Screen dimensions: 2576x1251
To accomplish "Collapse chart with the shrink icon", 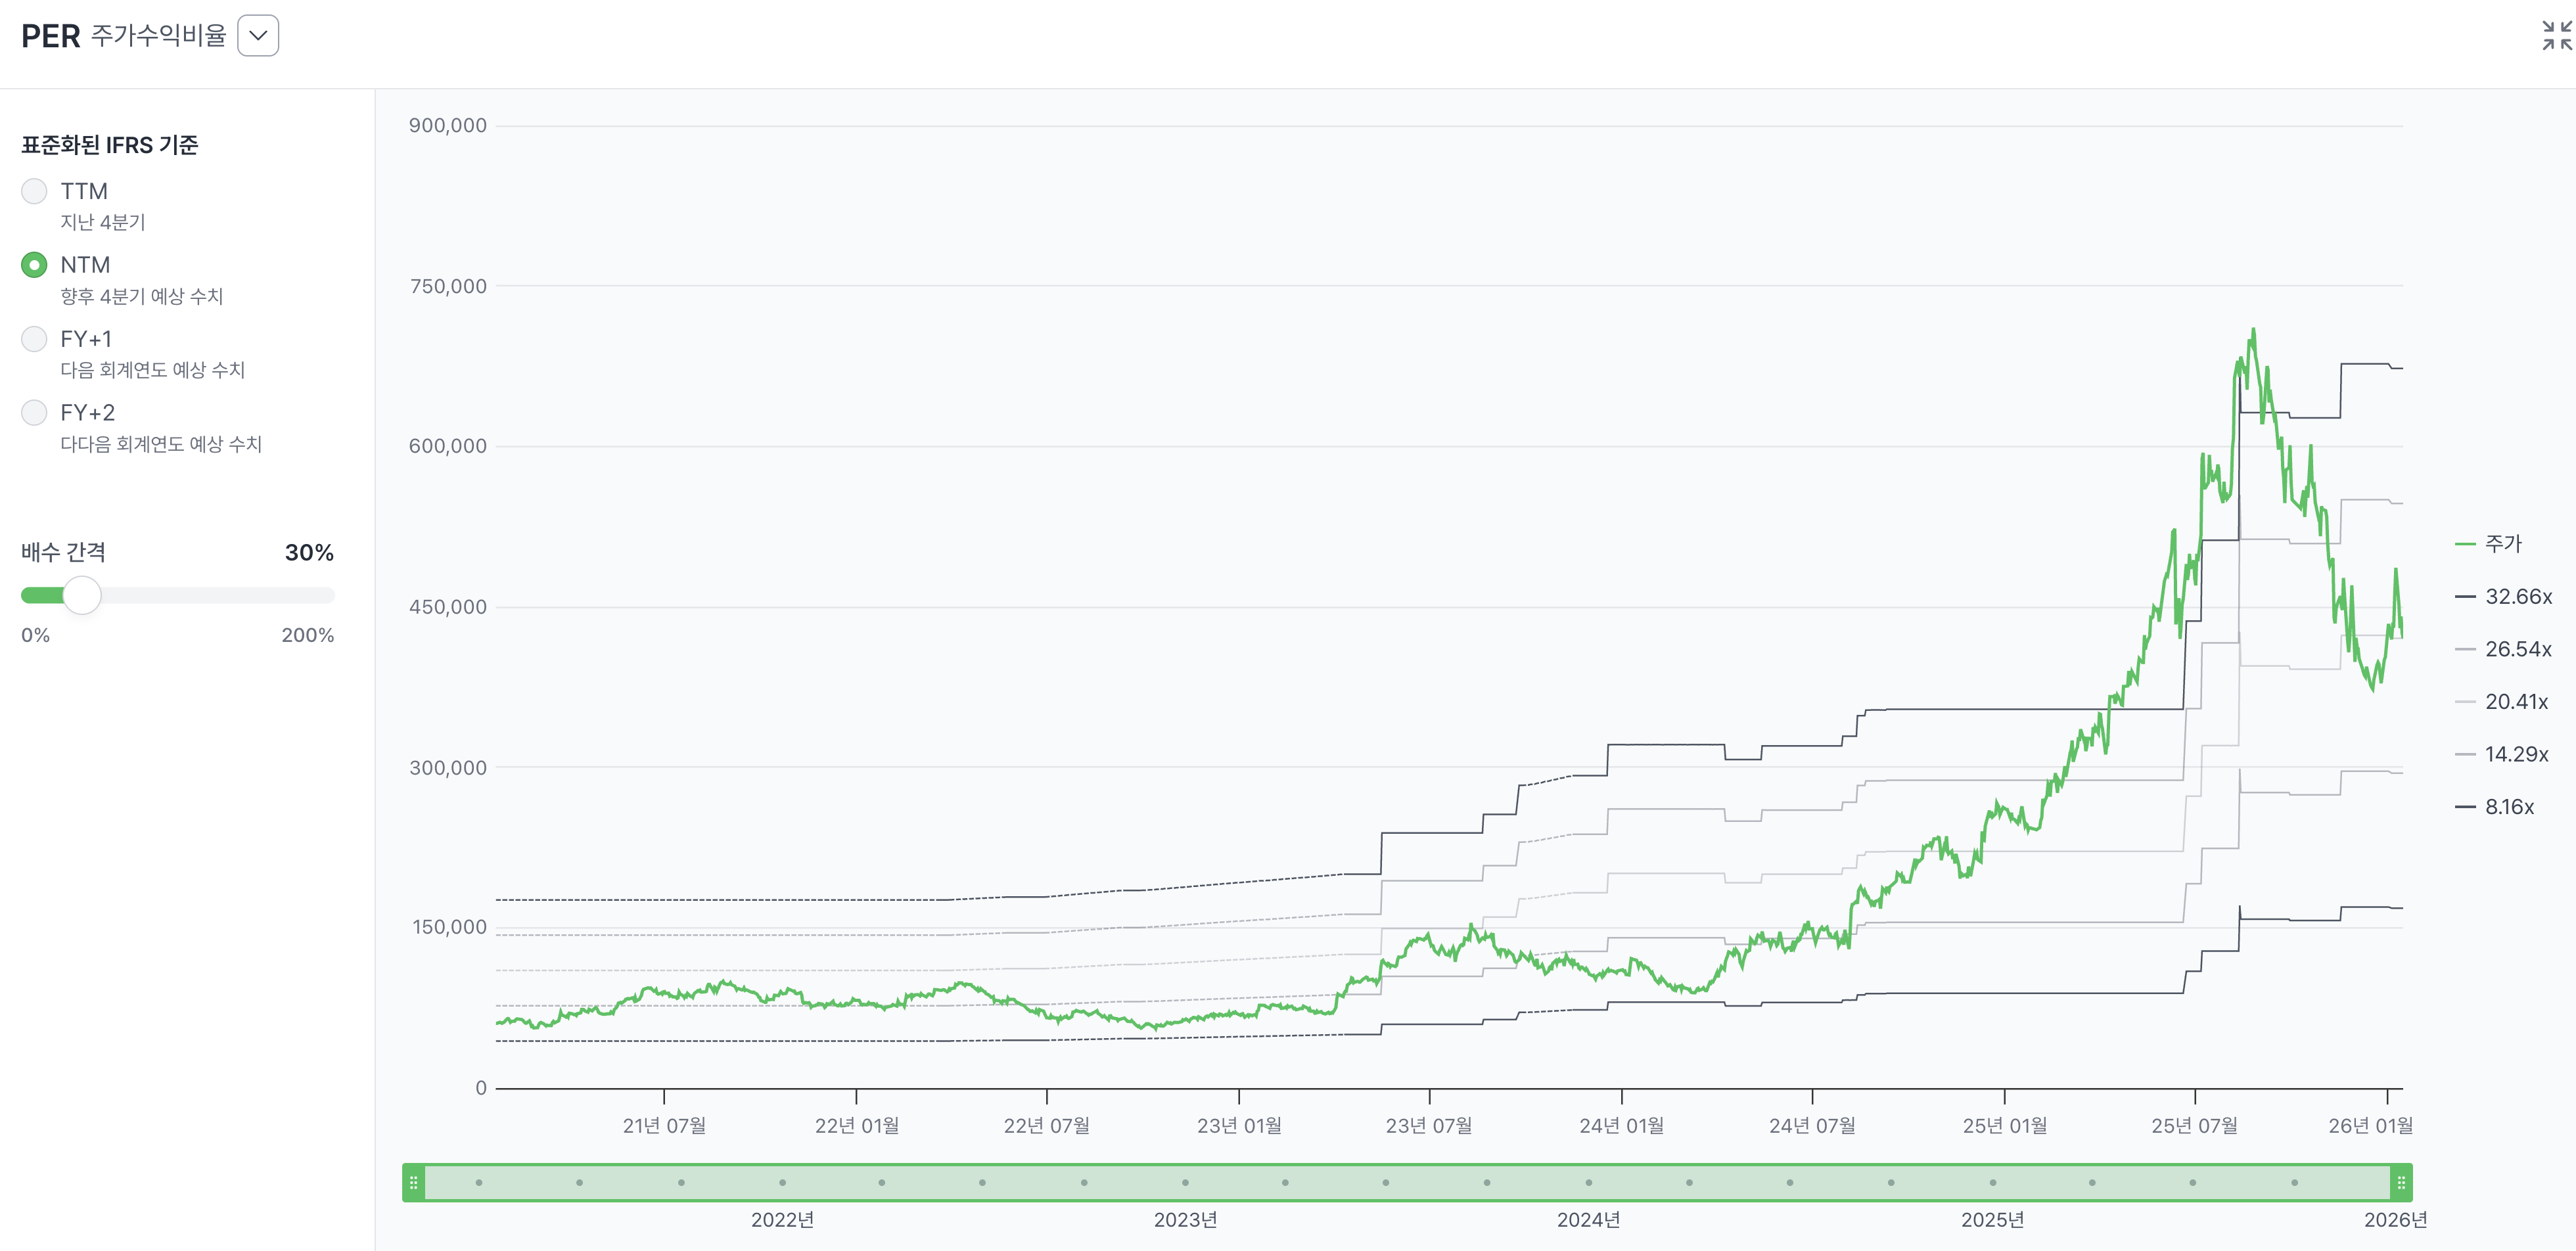I will coord(2557,36).
